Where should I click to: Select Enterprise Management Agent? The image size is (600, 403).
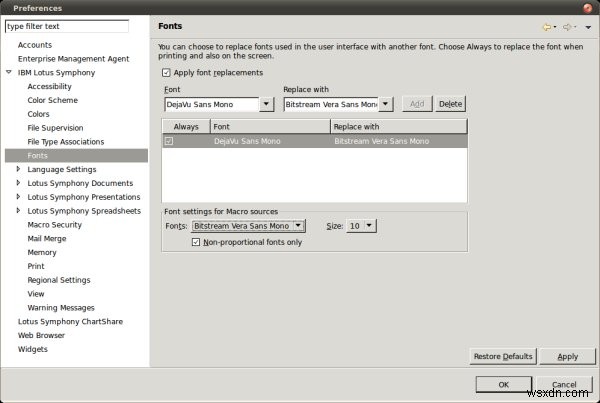pyautogui.click(x=73, y=59)
